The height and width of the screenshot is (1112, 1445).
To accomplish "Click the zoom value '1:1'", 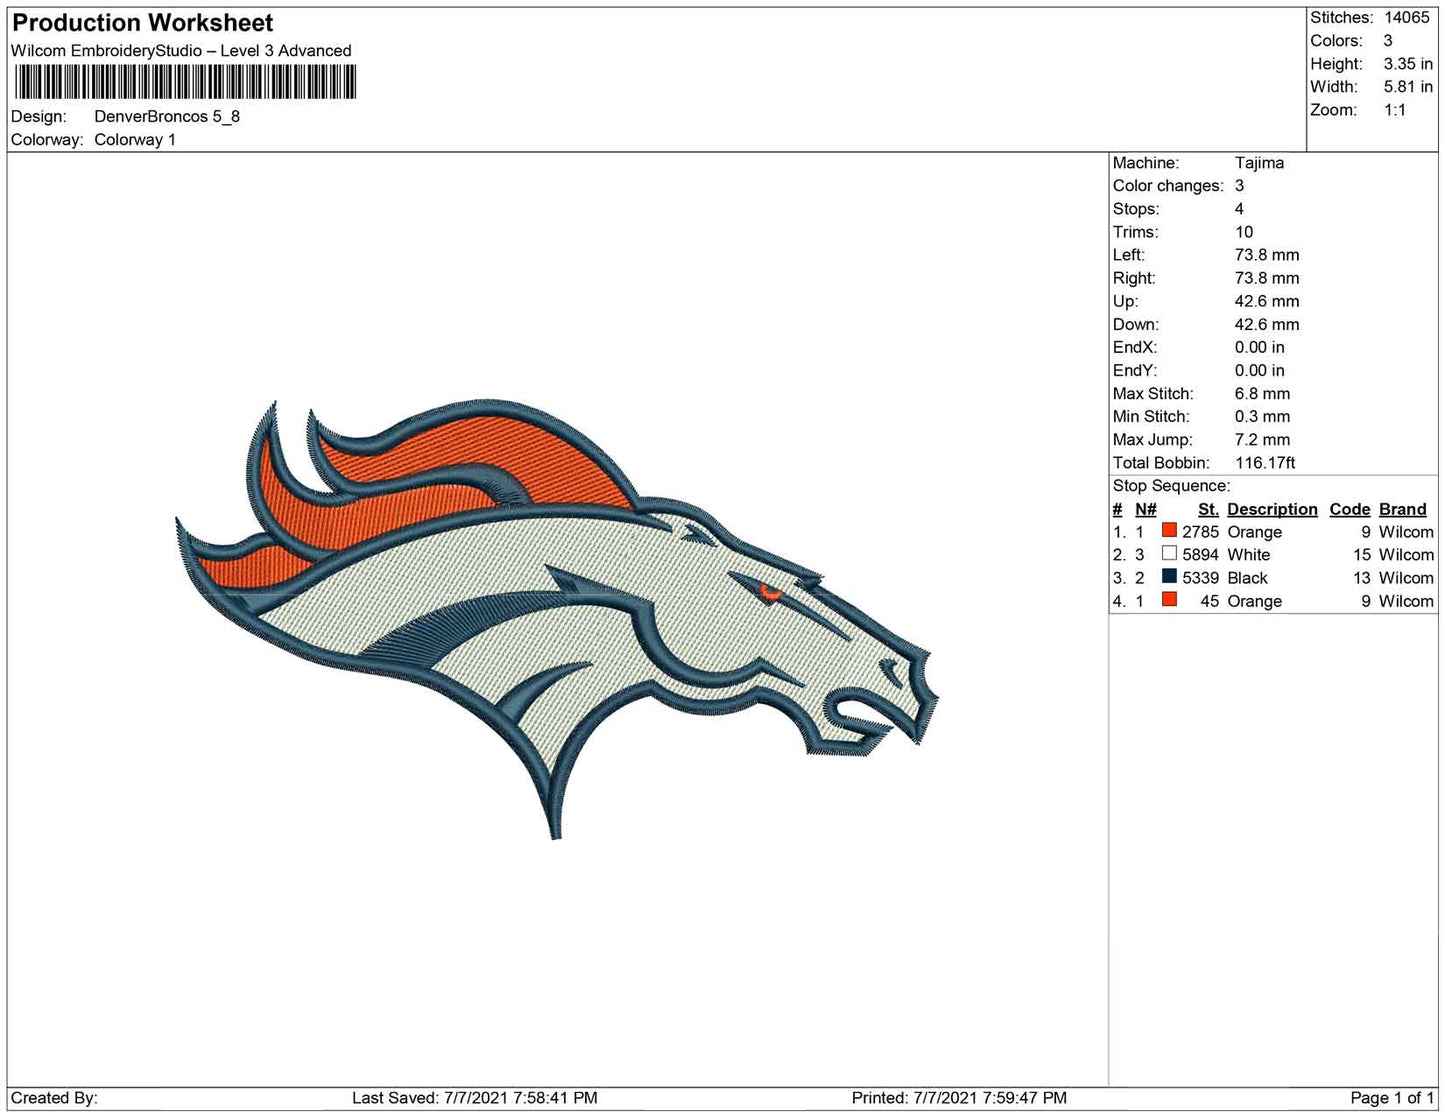I will pyautogui.click(x=1395, y=110).
